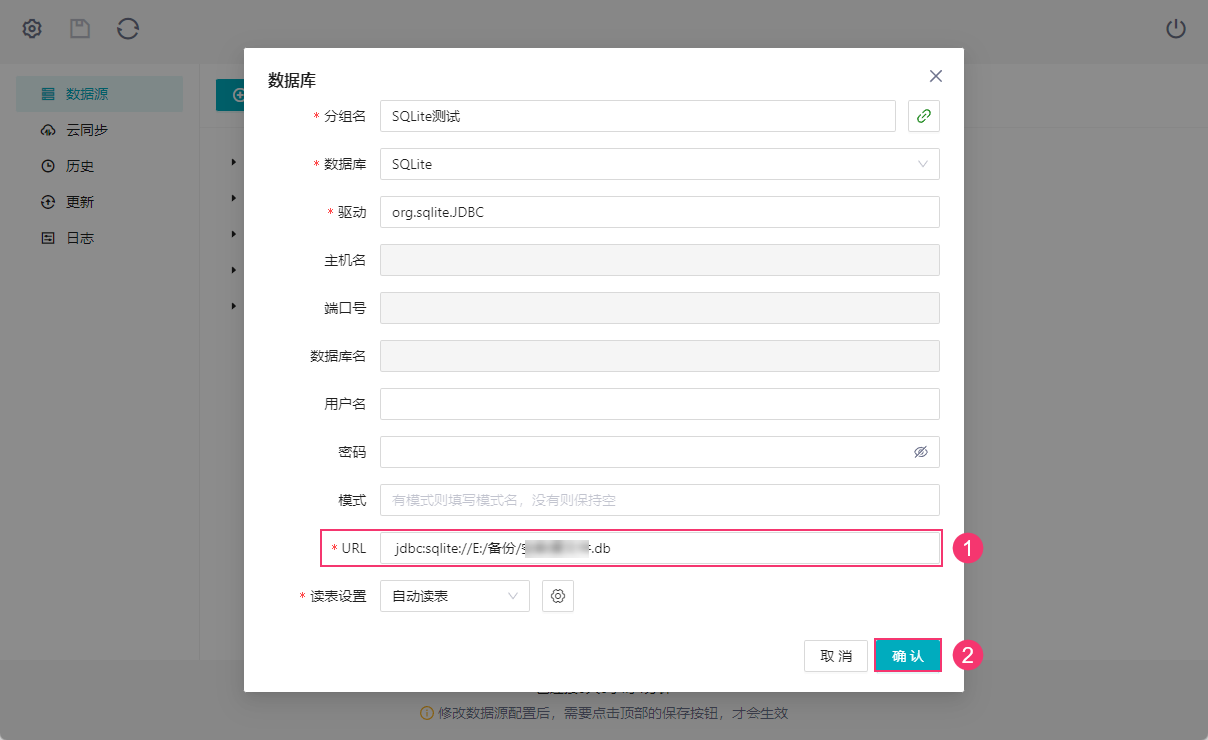Click the URL input field
The image size is (1208, 740).
[x=660, y=548]
